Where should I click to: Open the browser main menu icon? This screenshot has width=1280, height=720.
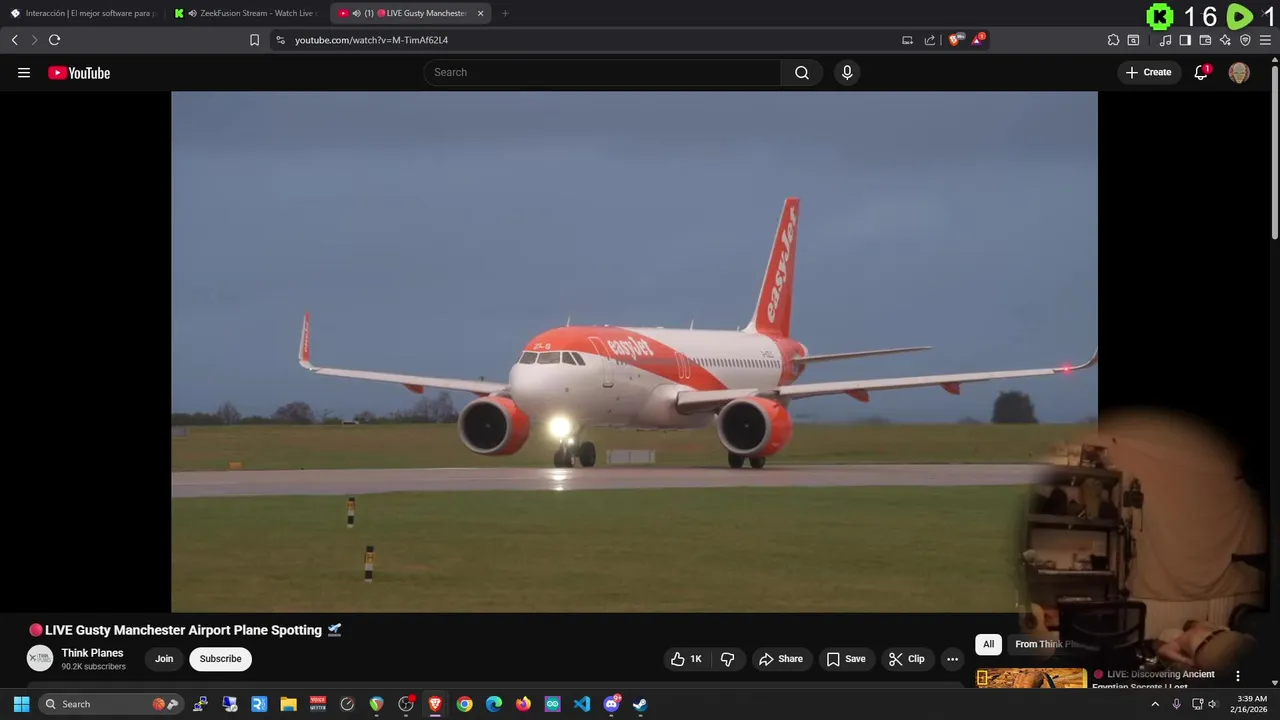(1266, 40)
